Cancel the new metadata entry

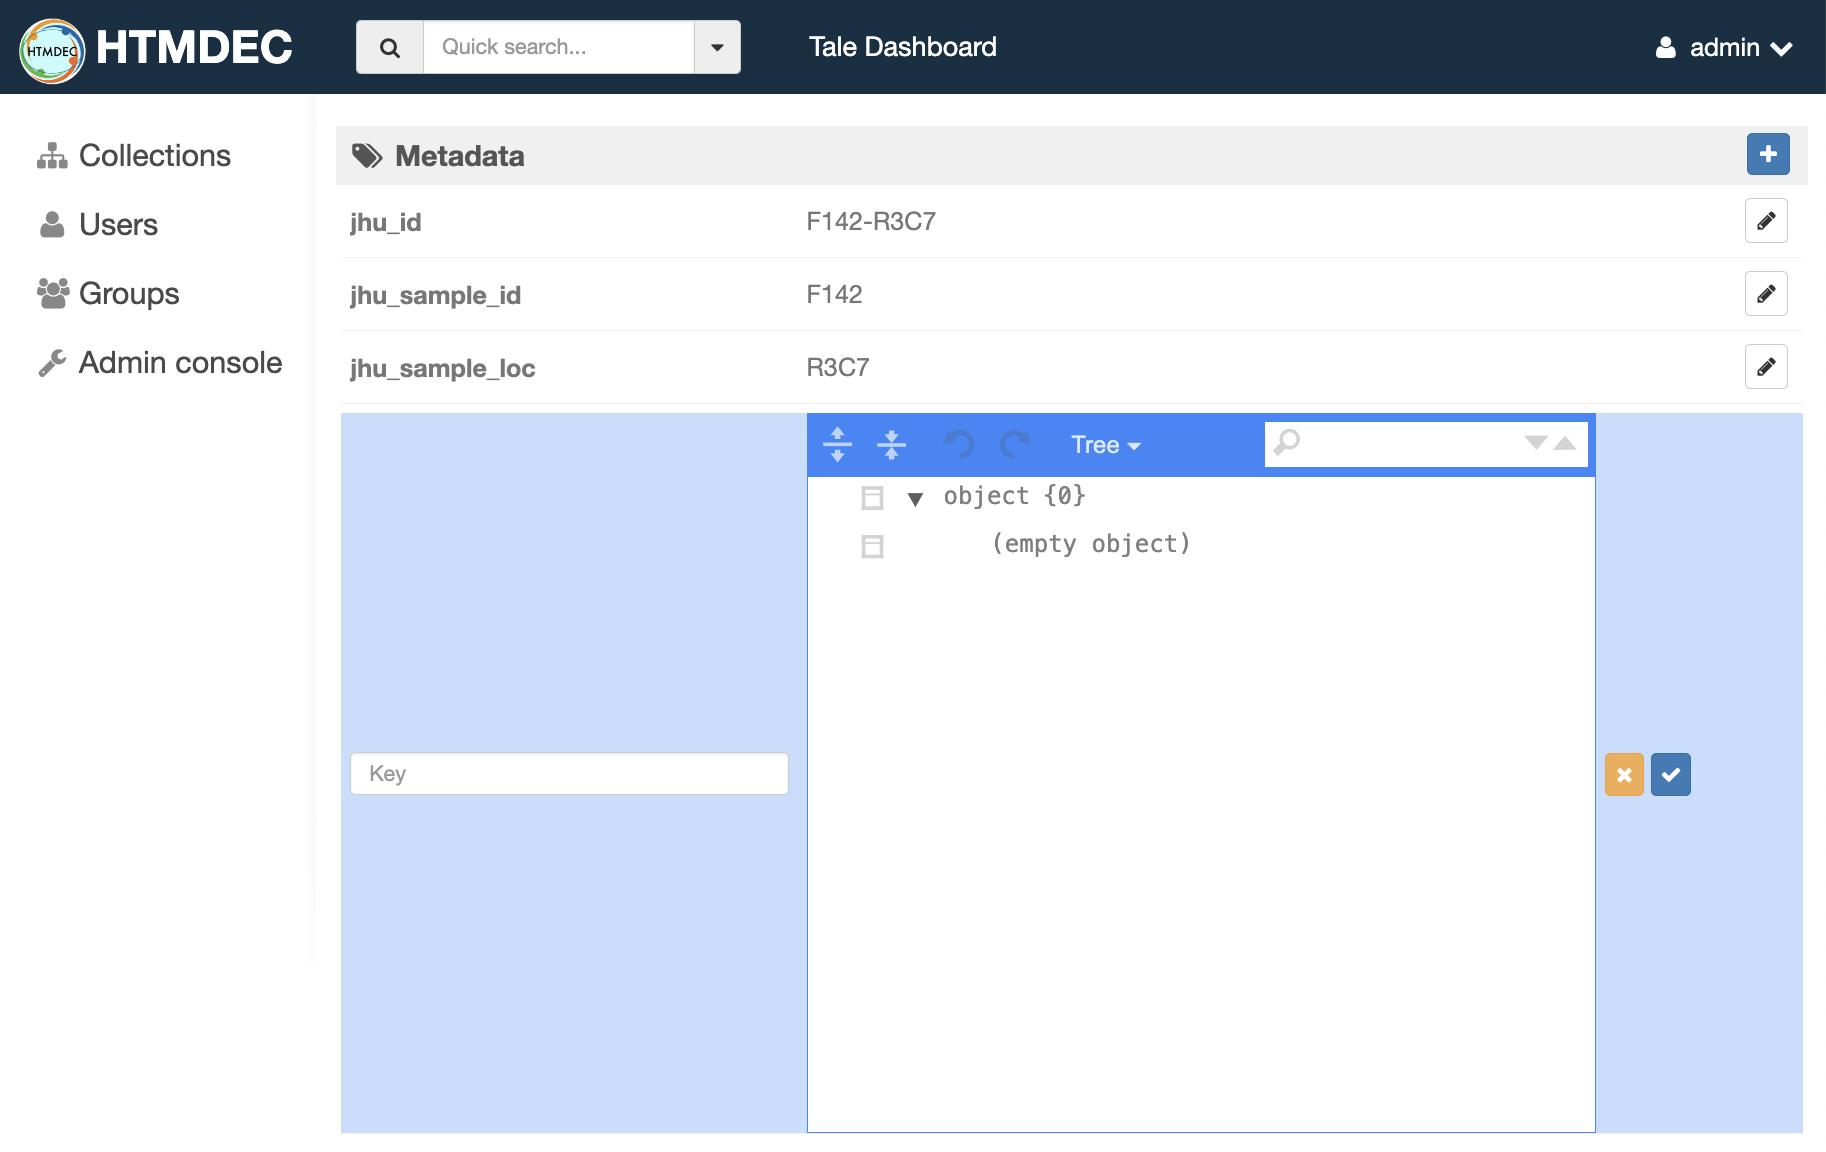[1623, 775]
